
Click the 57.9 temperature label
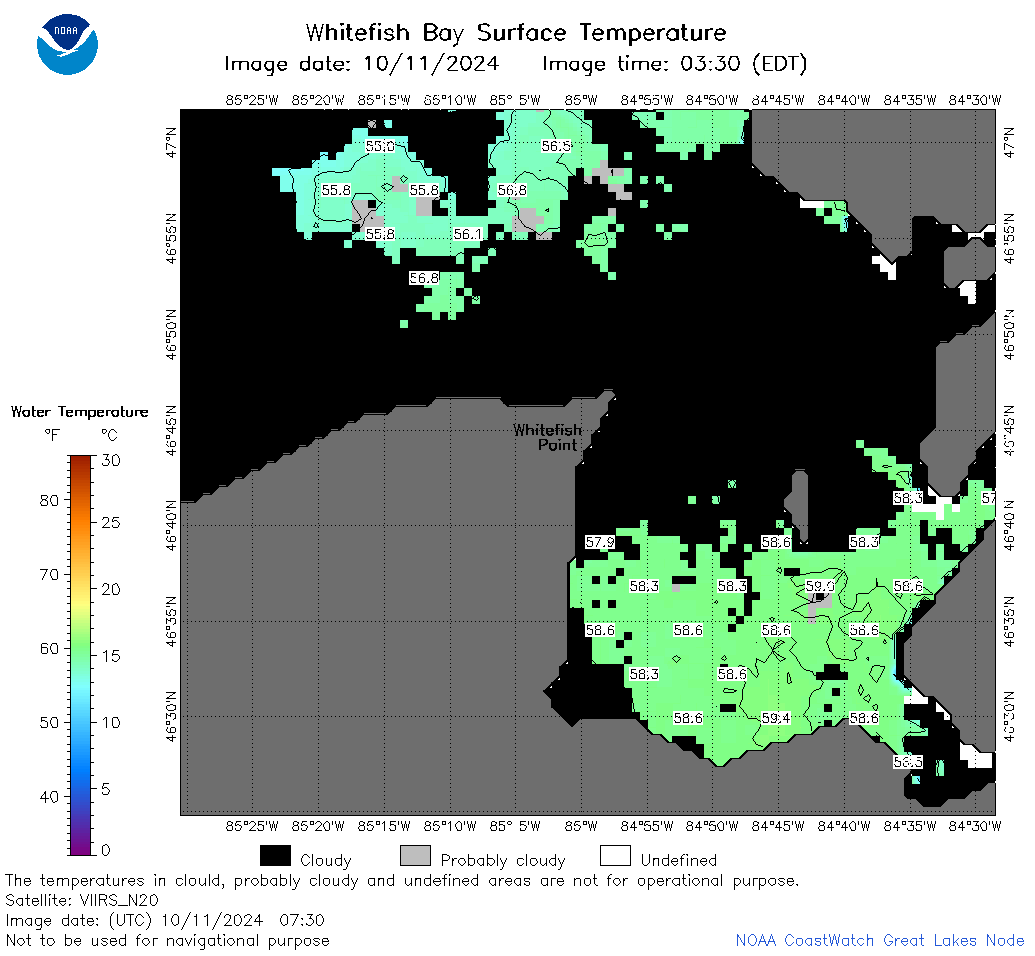click(x=600, y=542)
